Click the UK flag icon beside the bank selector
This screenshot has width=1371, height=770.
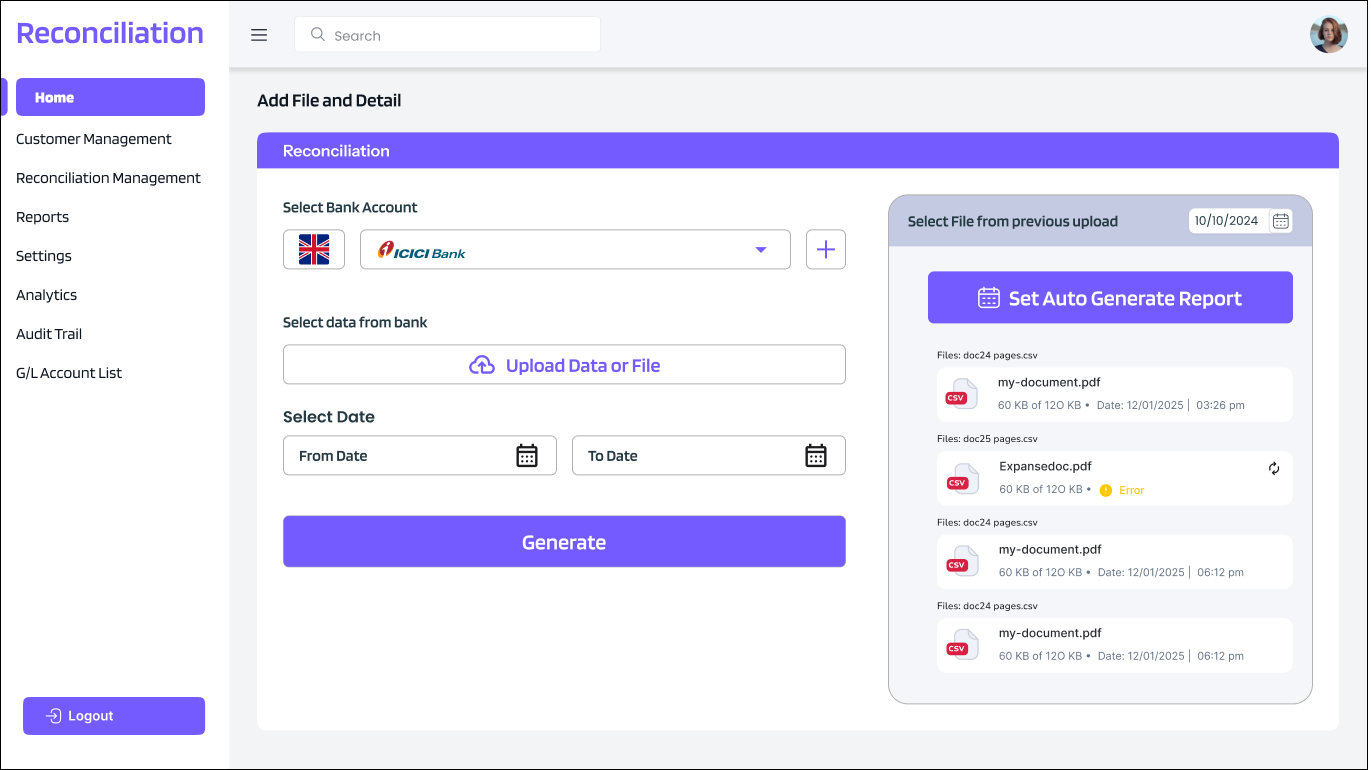click(x=313, y=249)
